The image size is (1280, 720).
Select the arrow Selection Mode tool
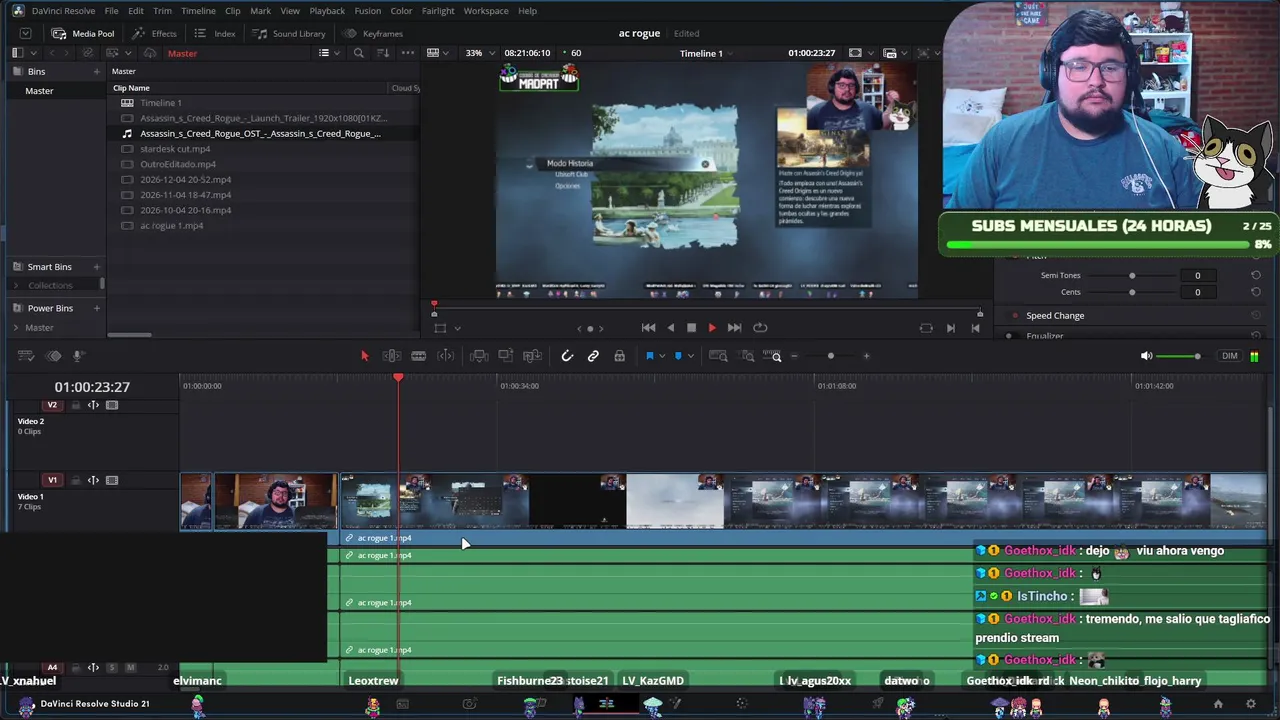(x=364, y=356)
